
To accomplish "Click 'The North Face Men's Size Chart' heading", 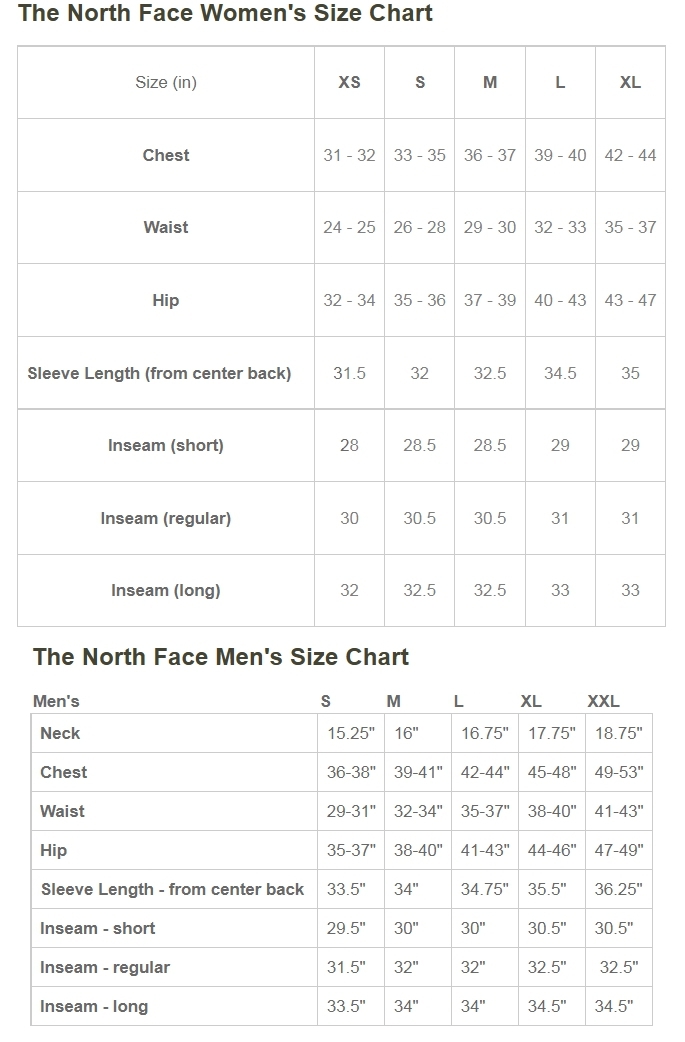I will coord(220,657).
